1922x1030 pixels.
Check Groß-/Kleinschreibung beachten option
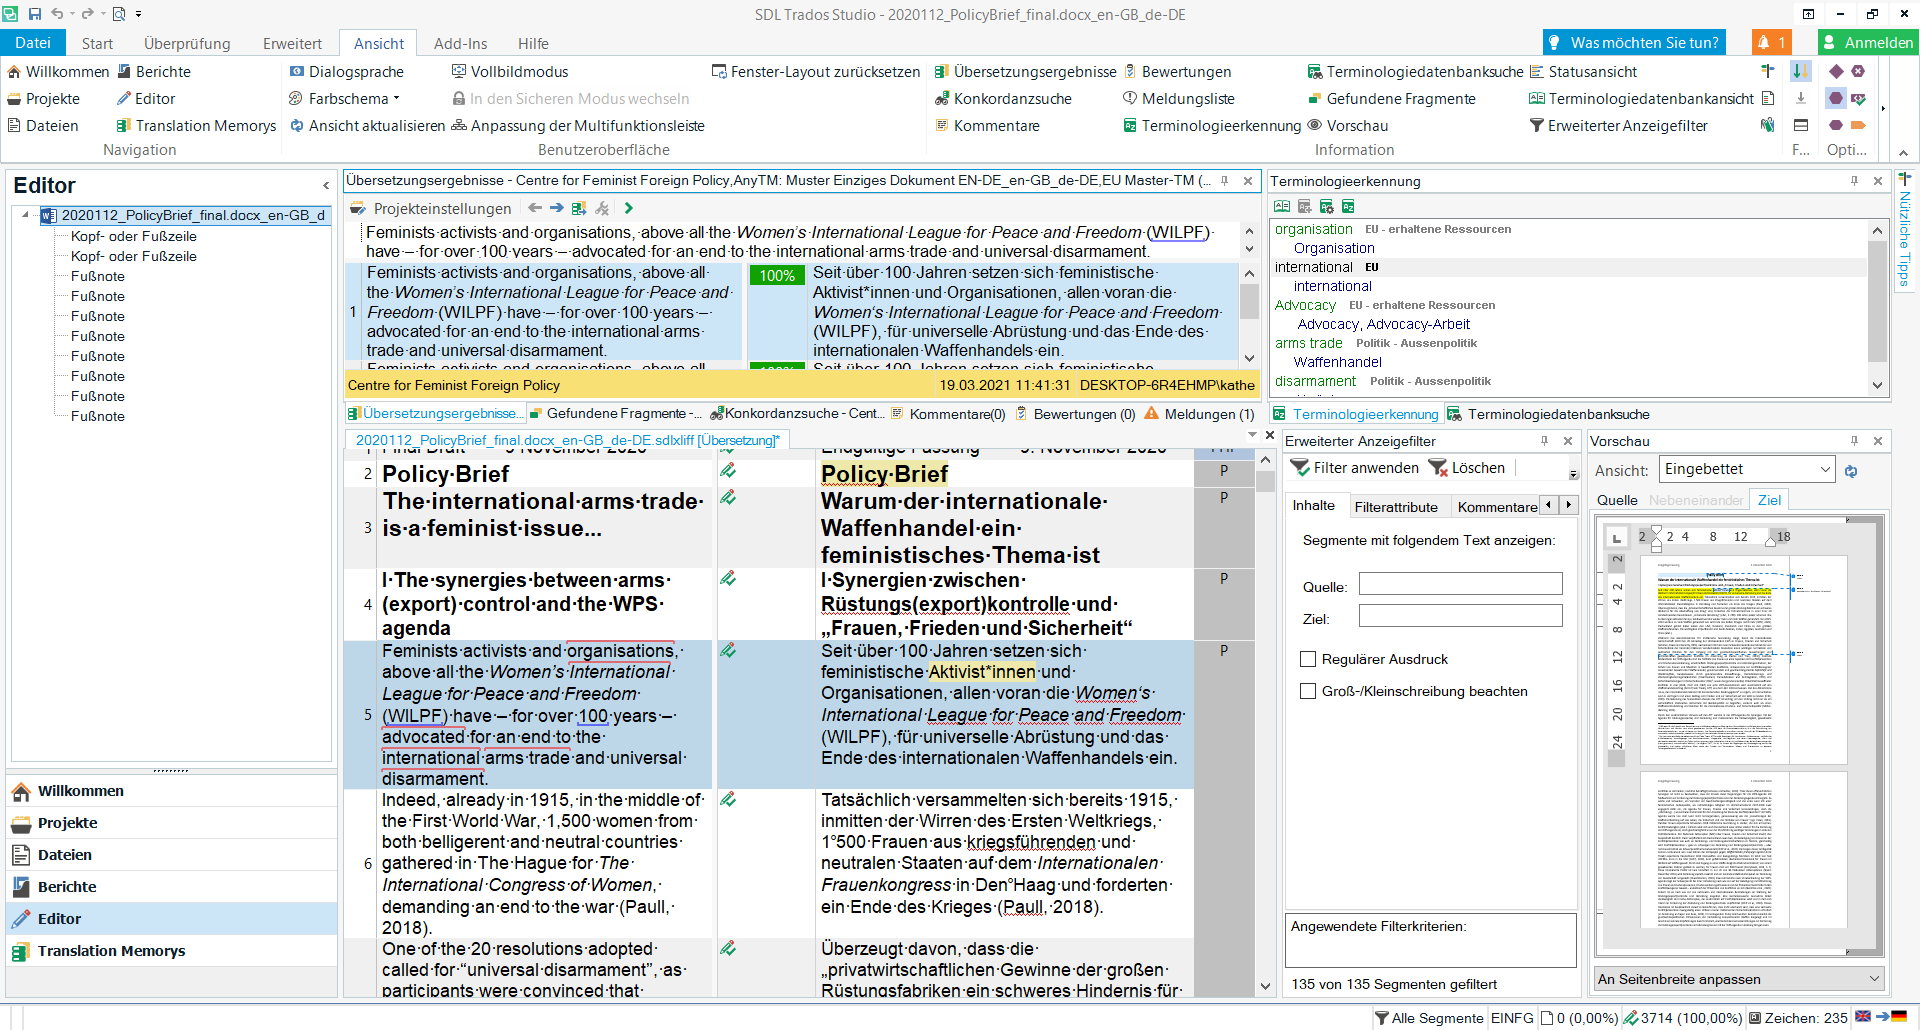click(x=1307, y=692)
